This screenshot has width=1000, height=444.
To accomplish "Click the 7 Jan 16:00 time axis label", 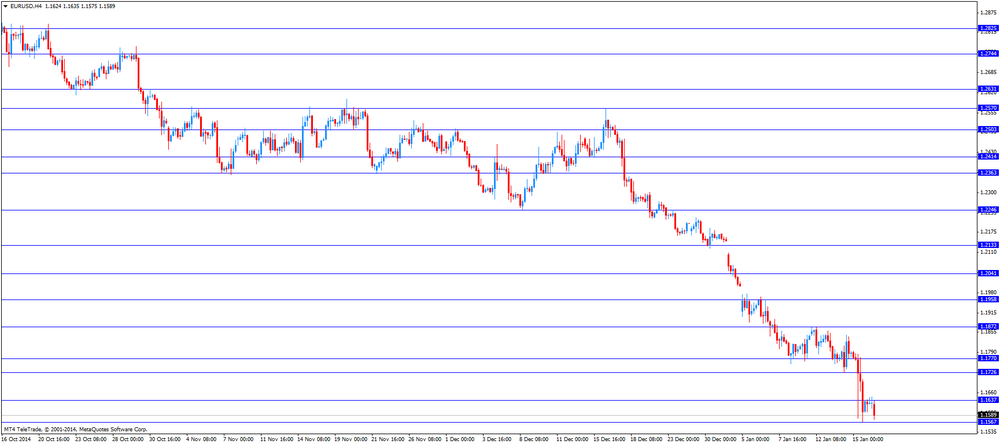I will [x=795, y=440].
